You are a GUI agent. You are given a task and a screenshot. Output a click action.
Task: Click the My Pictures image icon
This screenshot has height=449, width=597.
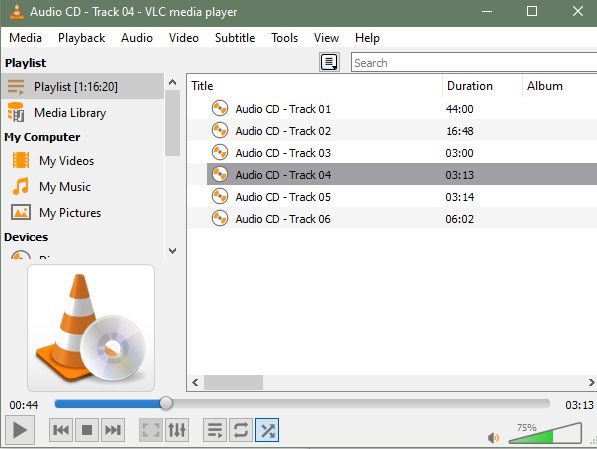pyautogui.click(x=21, y=213)
